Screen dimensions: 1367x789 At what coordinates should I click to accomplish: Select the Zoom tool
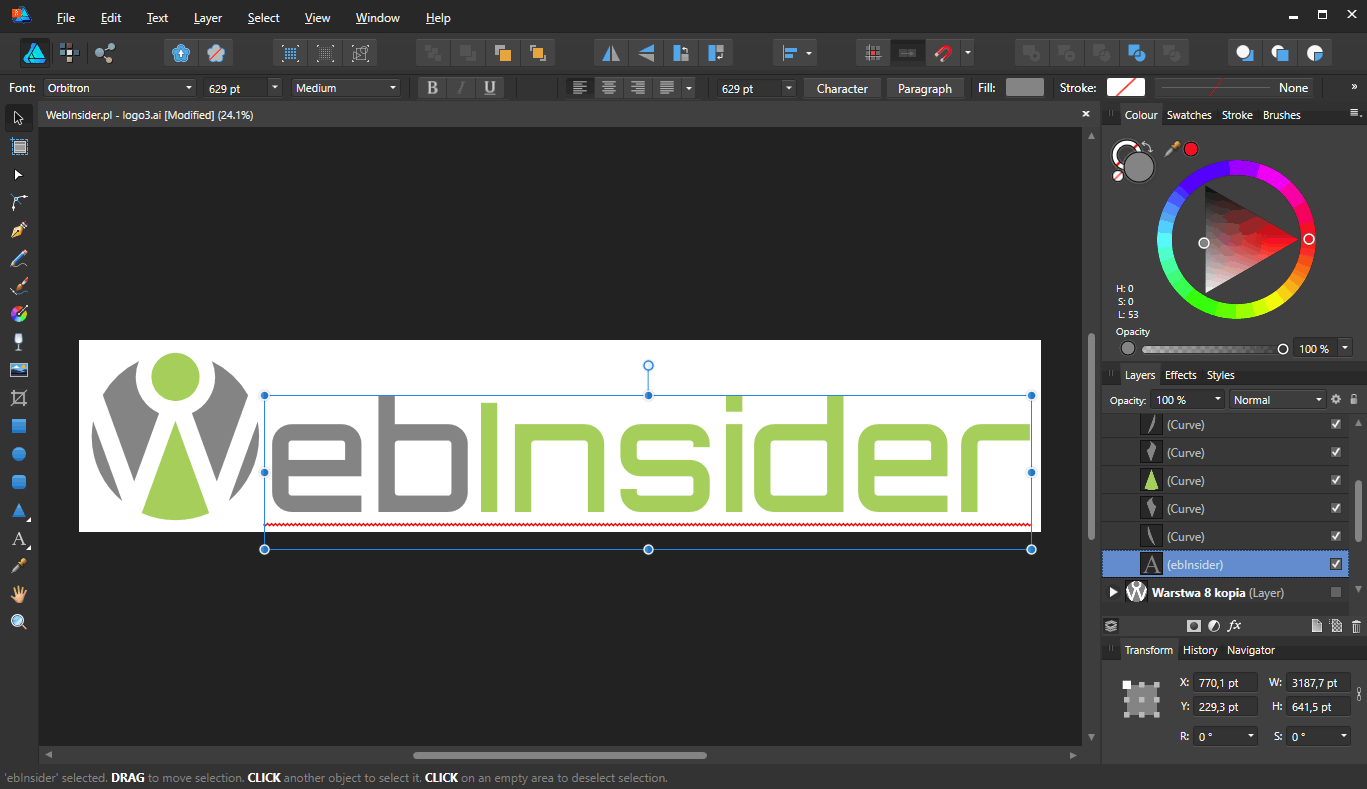click(x=17, y=621)
